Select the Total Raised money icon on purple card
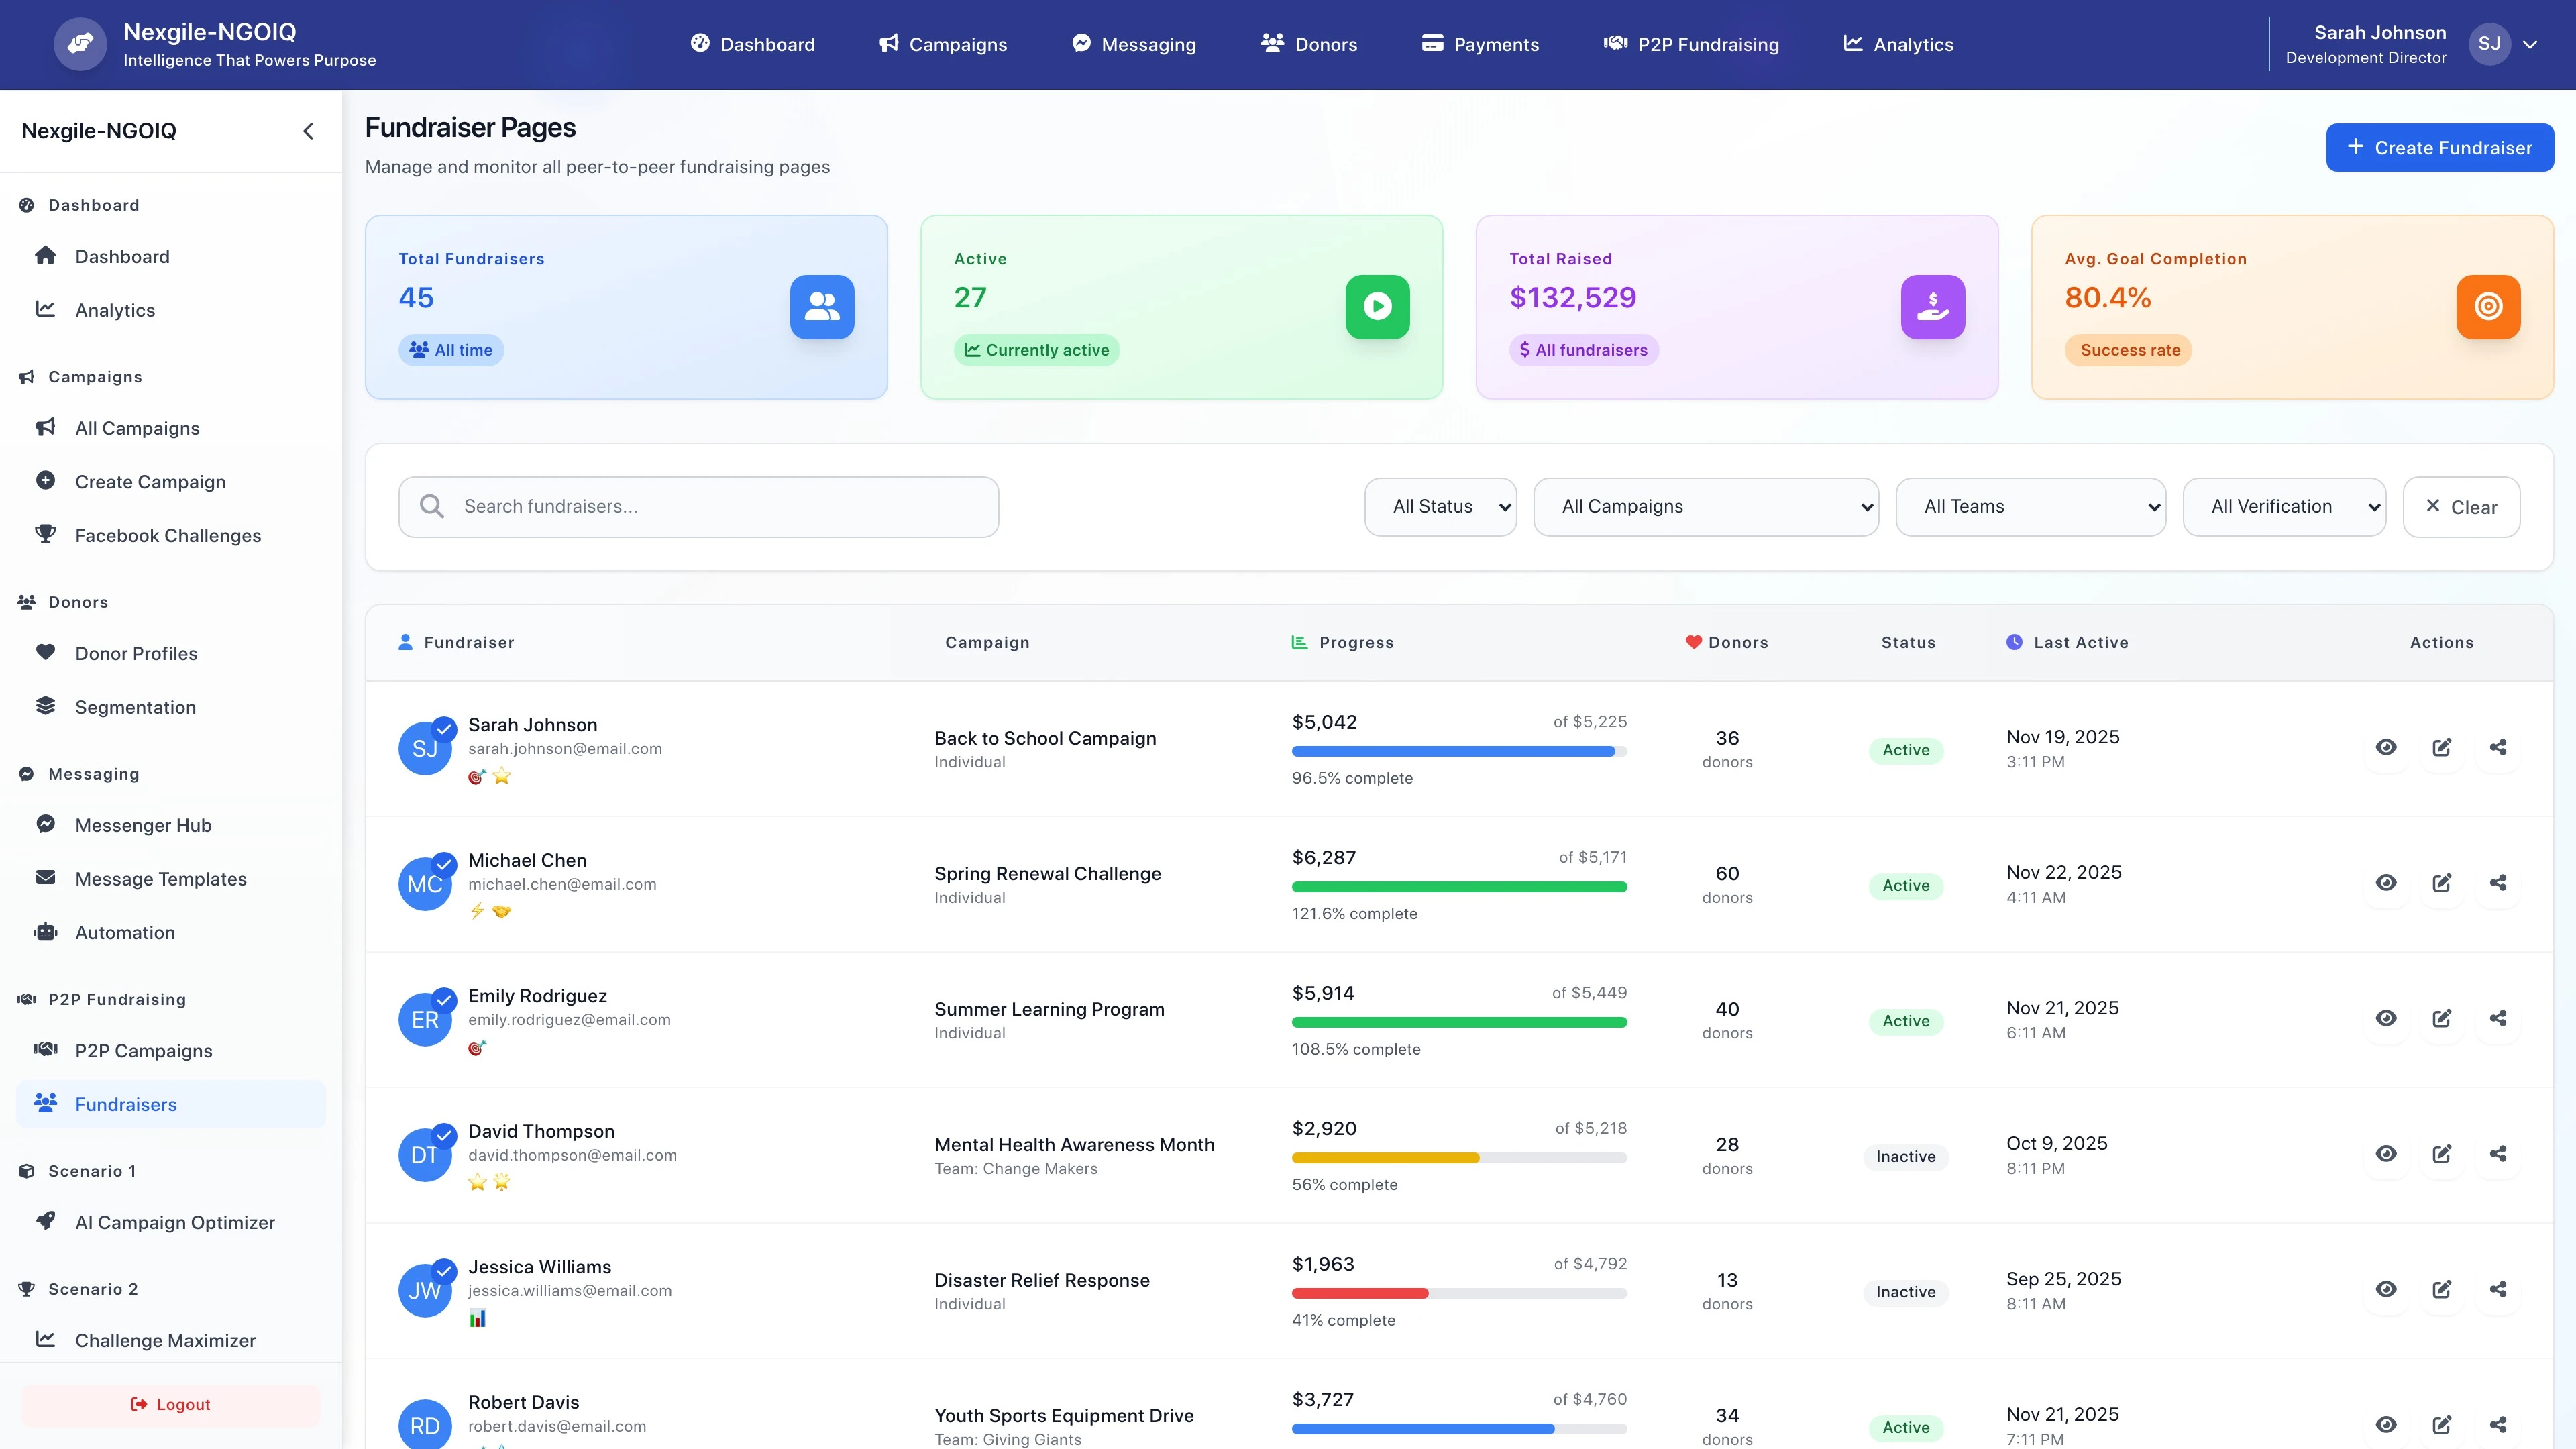Image resolution: width=2576 pixels, height=1449 pixels. pyautogui.click(x=1932, y=307)
